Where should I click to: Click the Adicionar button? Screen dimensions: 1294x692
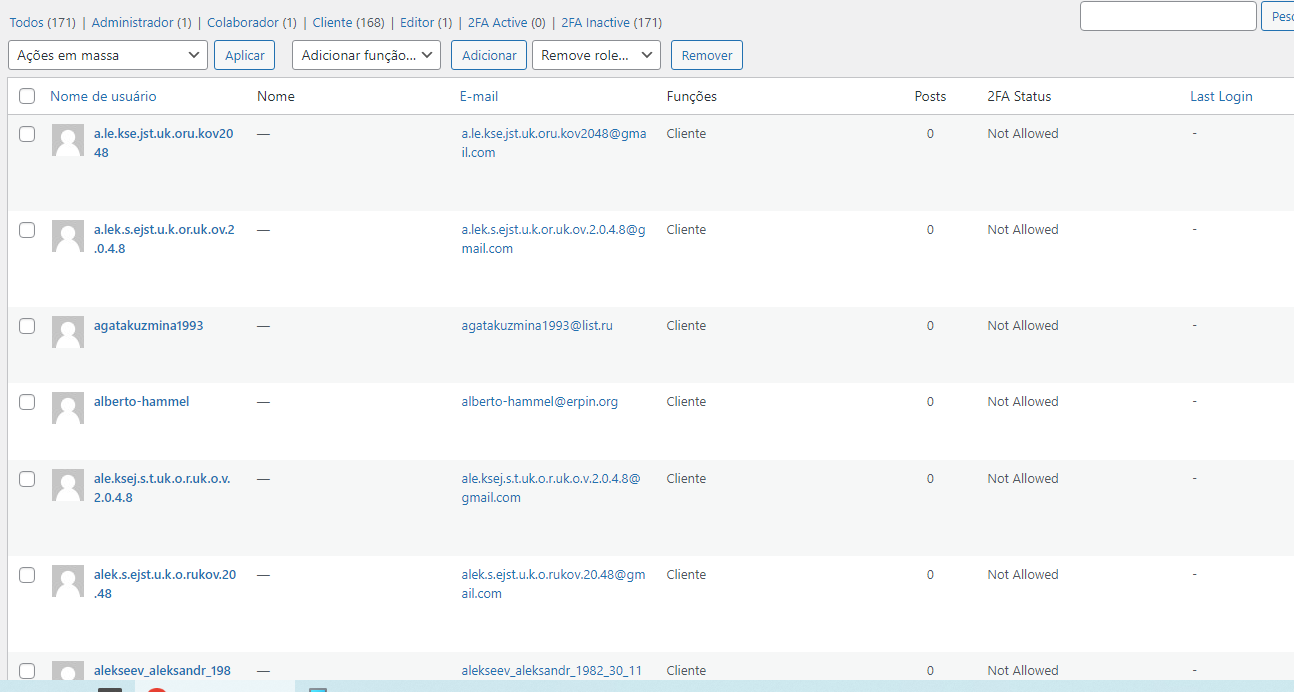(x=489, y=55)
